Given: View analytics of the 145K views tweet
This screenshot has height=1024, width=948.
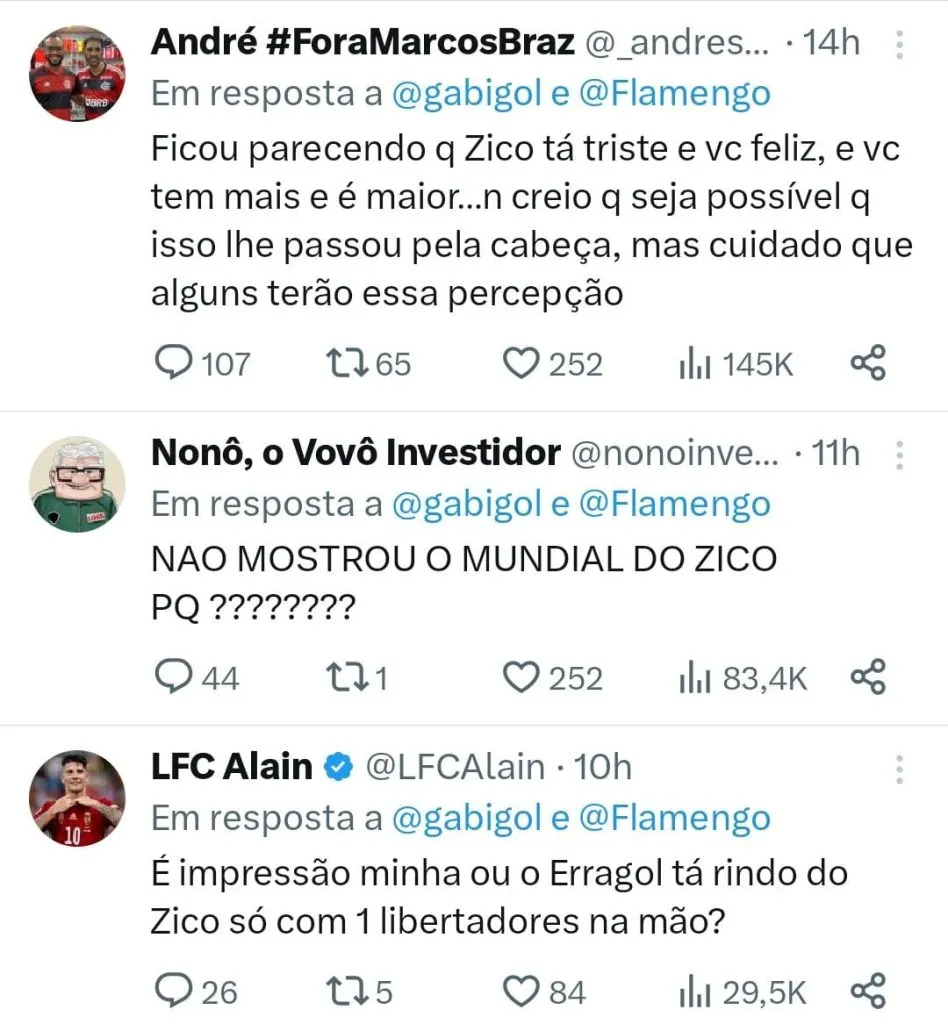Looking at the screenshot, I should click(694, 364).
